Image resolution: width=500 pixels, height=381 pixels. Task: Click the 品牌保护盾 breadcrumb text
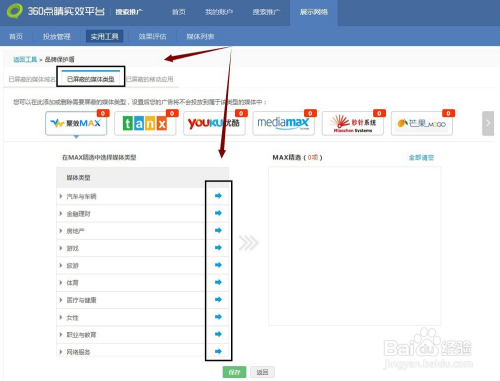(x=60, y=59)
